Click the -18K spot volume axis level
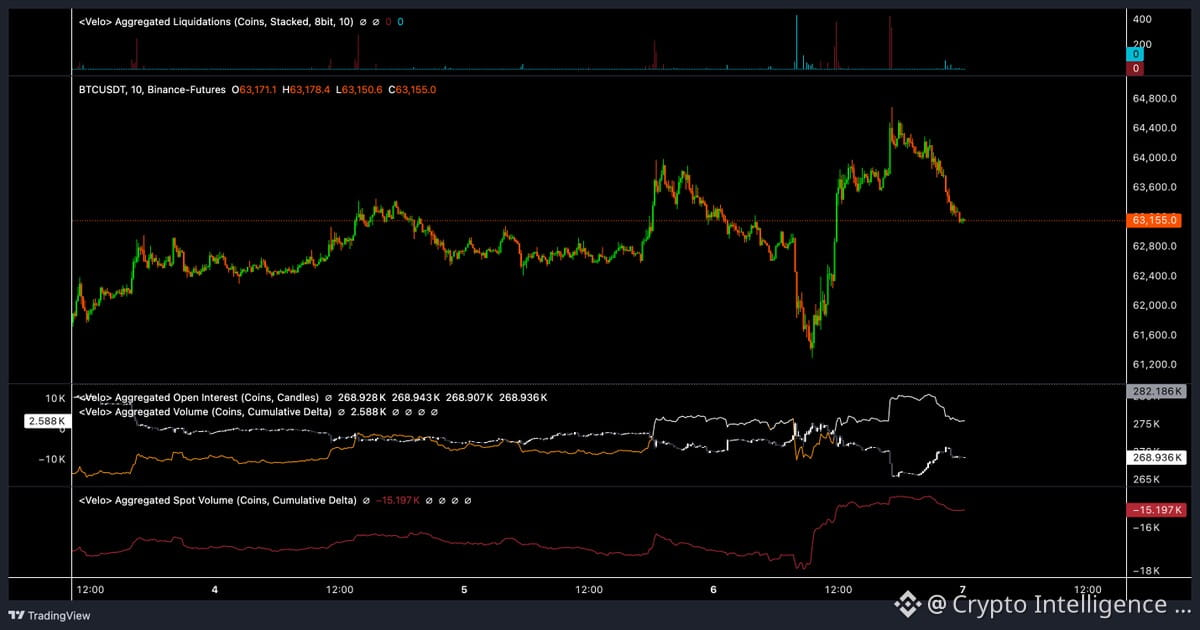 (x=1147, y=571)
